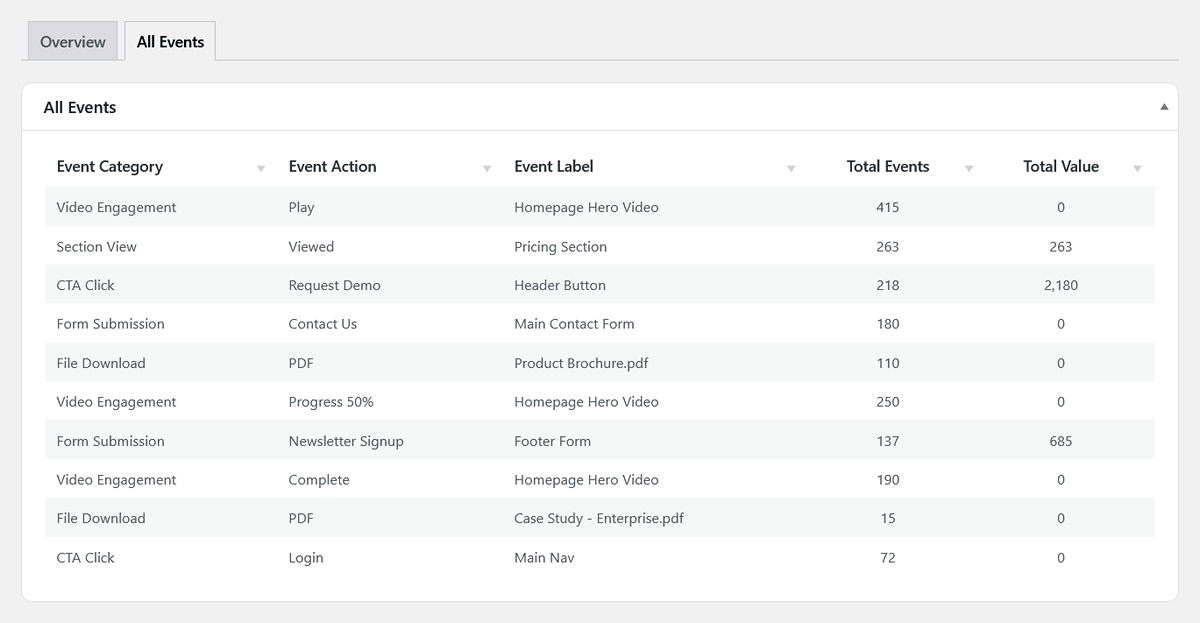Viewport: 1200px width, 623px height.
Task: Open the Event Category filter dropdown
Action: 260,167
